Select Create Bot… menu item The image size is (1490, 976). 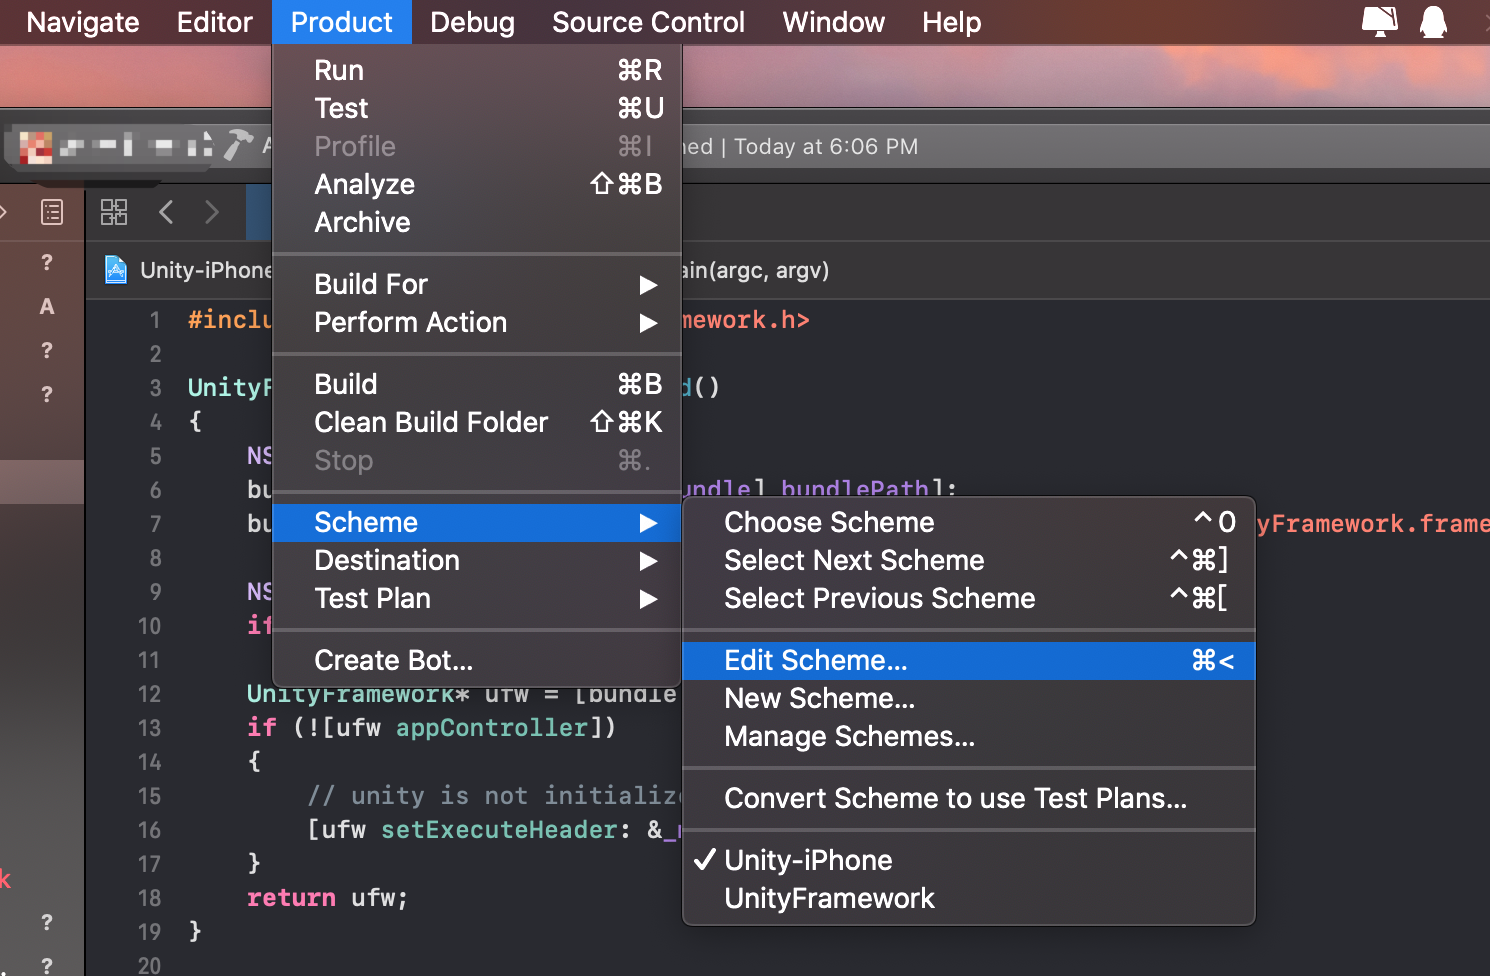point(476,660)
